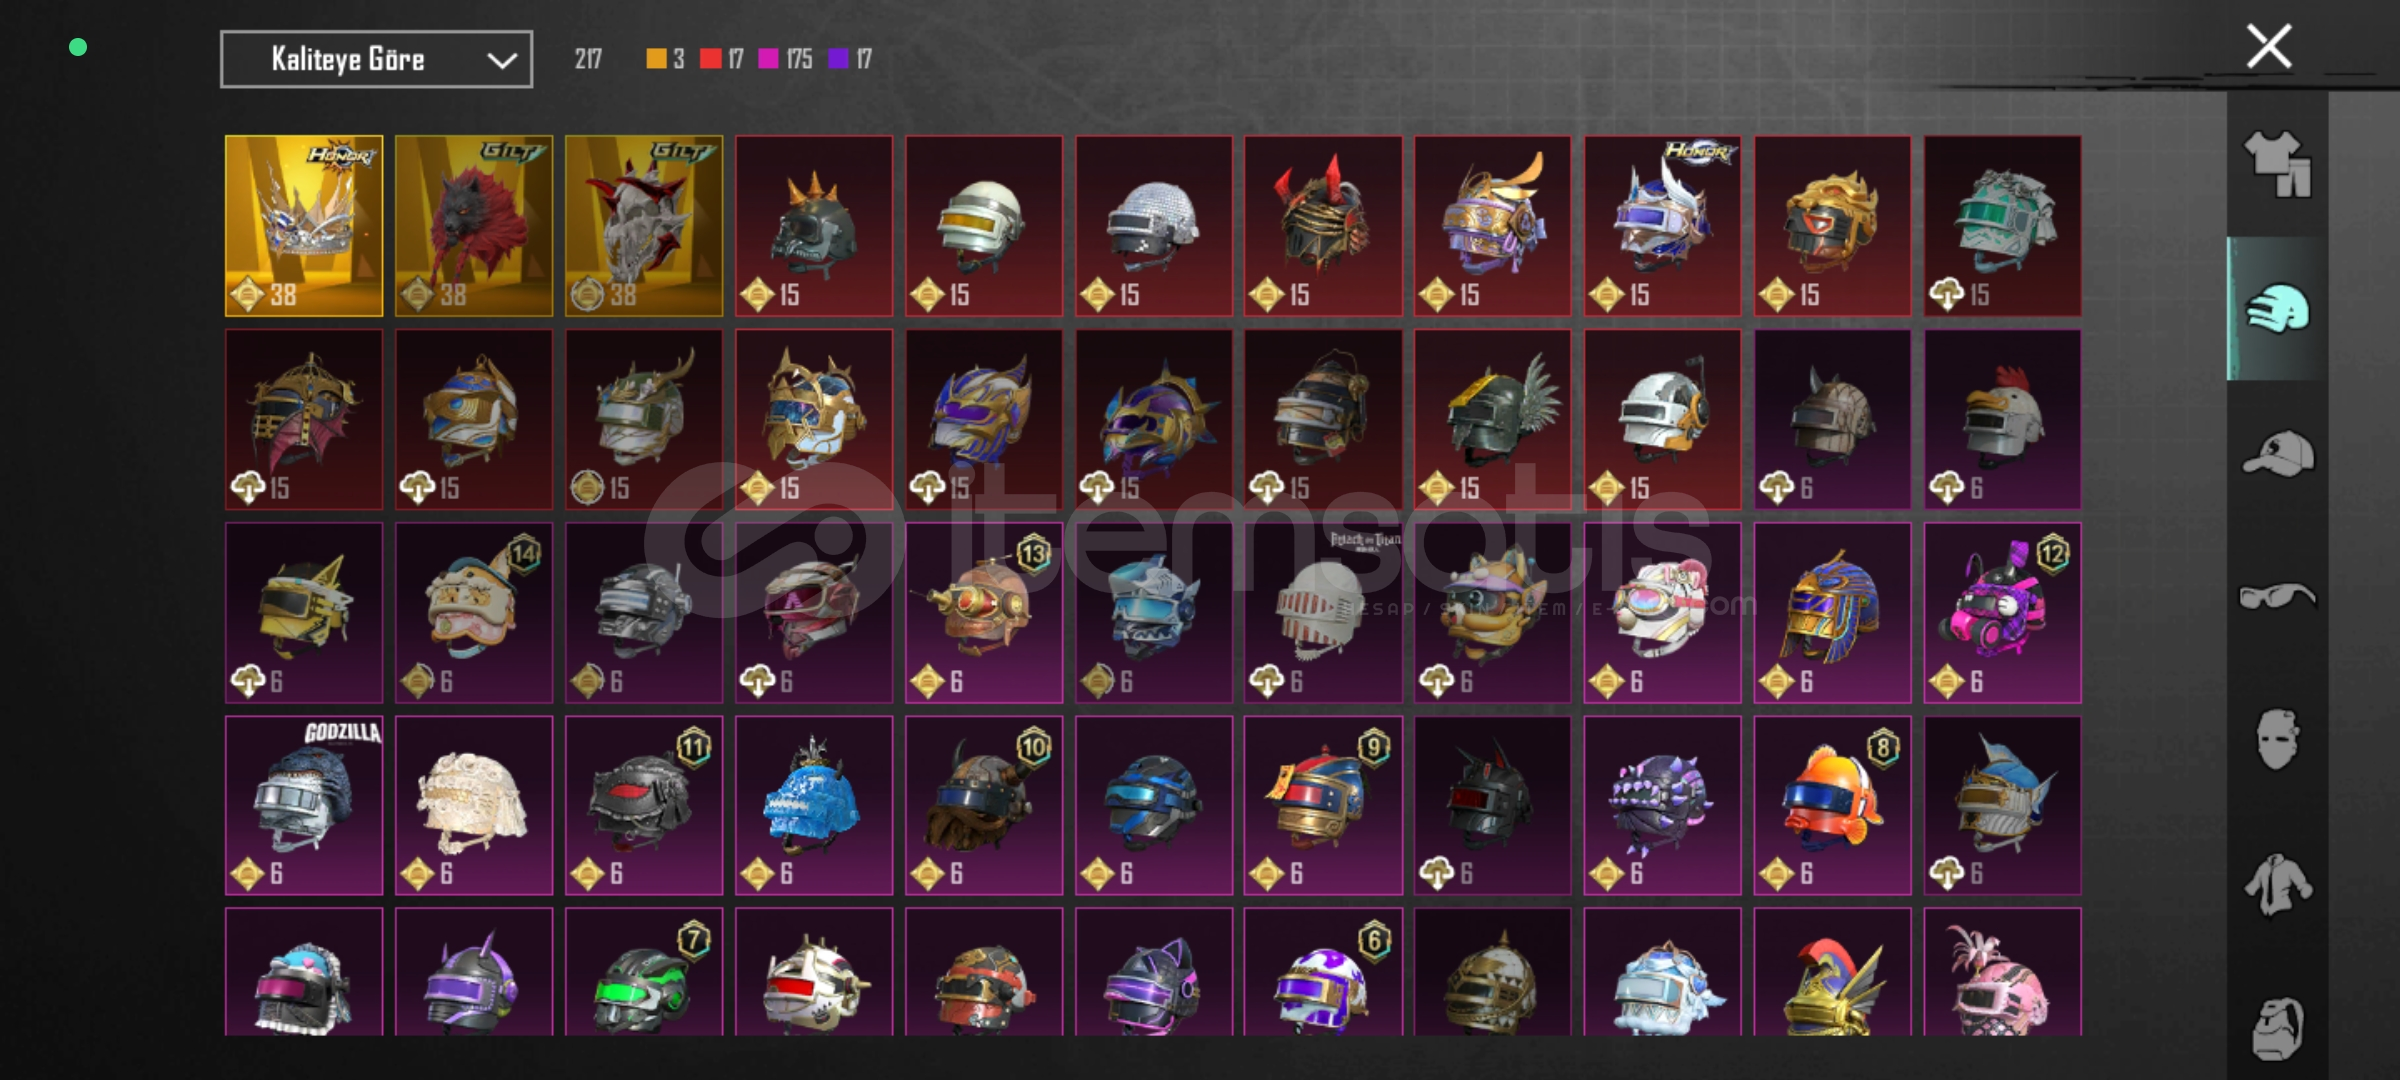Select the chicken head helmet
This screenshot has height=1080, width=2400.
click(2002, 420)
